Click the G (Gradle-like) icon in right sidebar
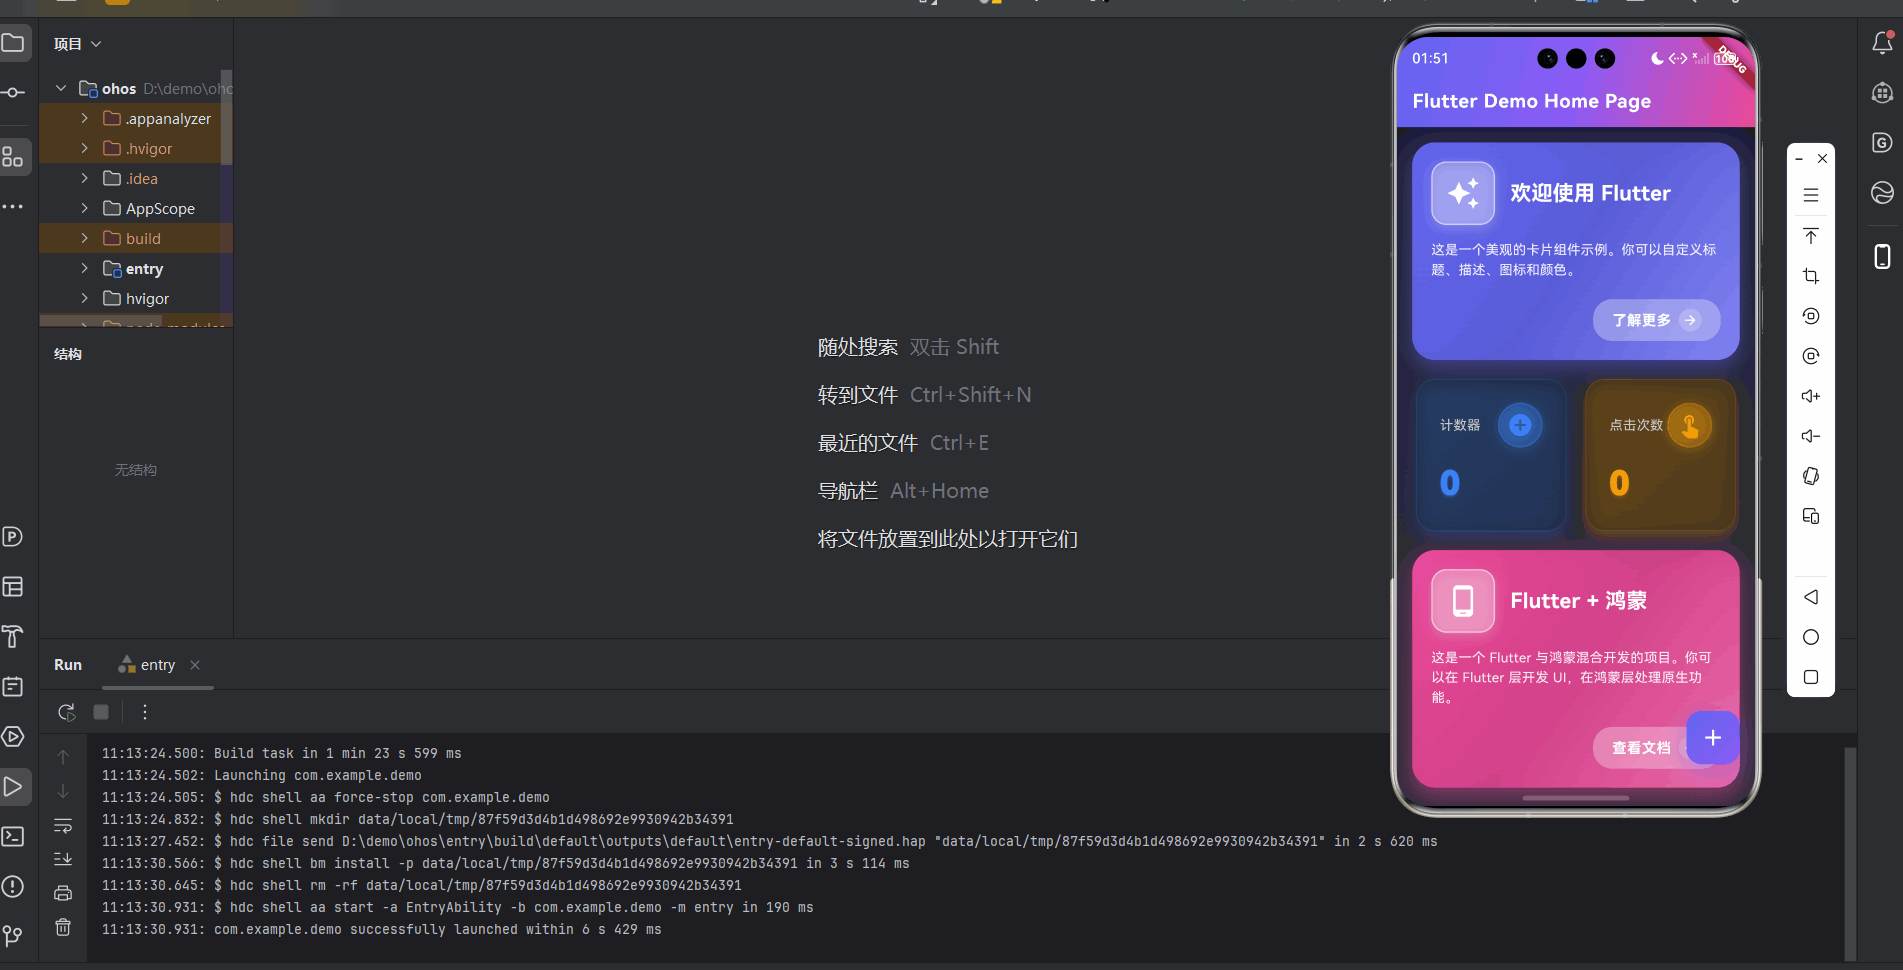Screen dimensions: 1903x970 1882,143
